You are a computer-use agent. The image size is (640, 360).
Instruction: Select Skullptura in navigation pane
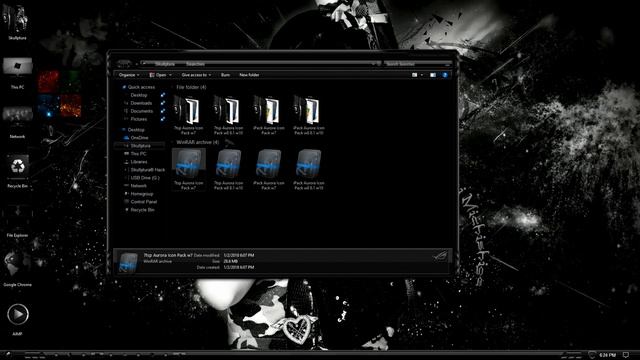pyautogui.click(x=140, y=146)
